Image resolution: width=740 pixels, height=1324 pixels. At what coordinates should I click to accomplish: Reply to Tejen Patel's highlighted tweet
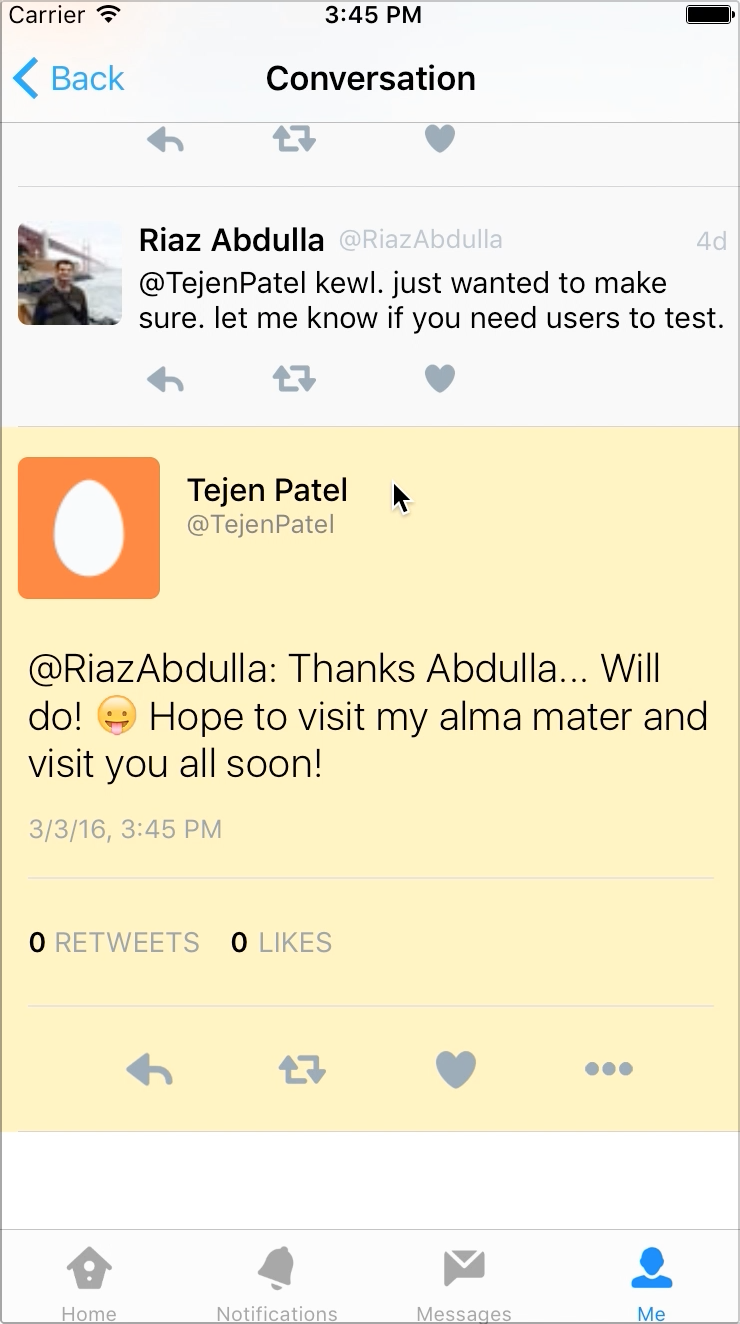(x=150, y=1070)
